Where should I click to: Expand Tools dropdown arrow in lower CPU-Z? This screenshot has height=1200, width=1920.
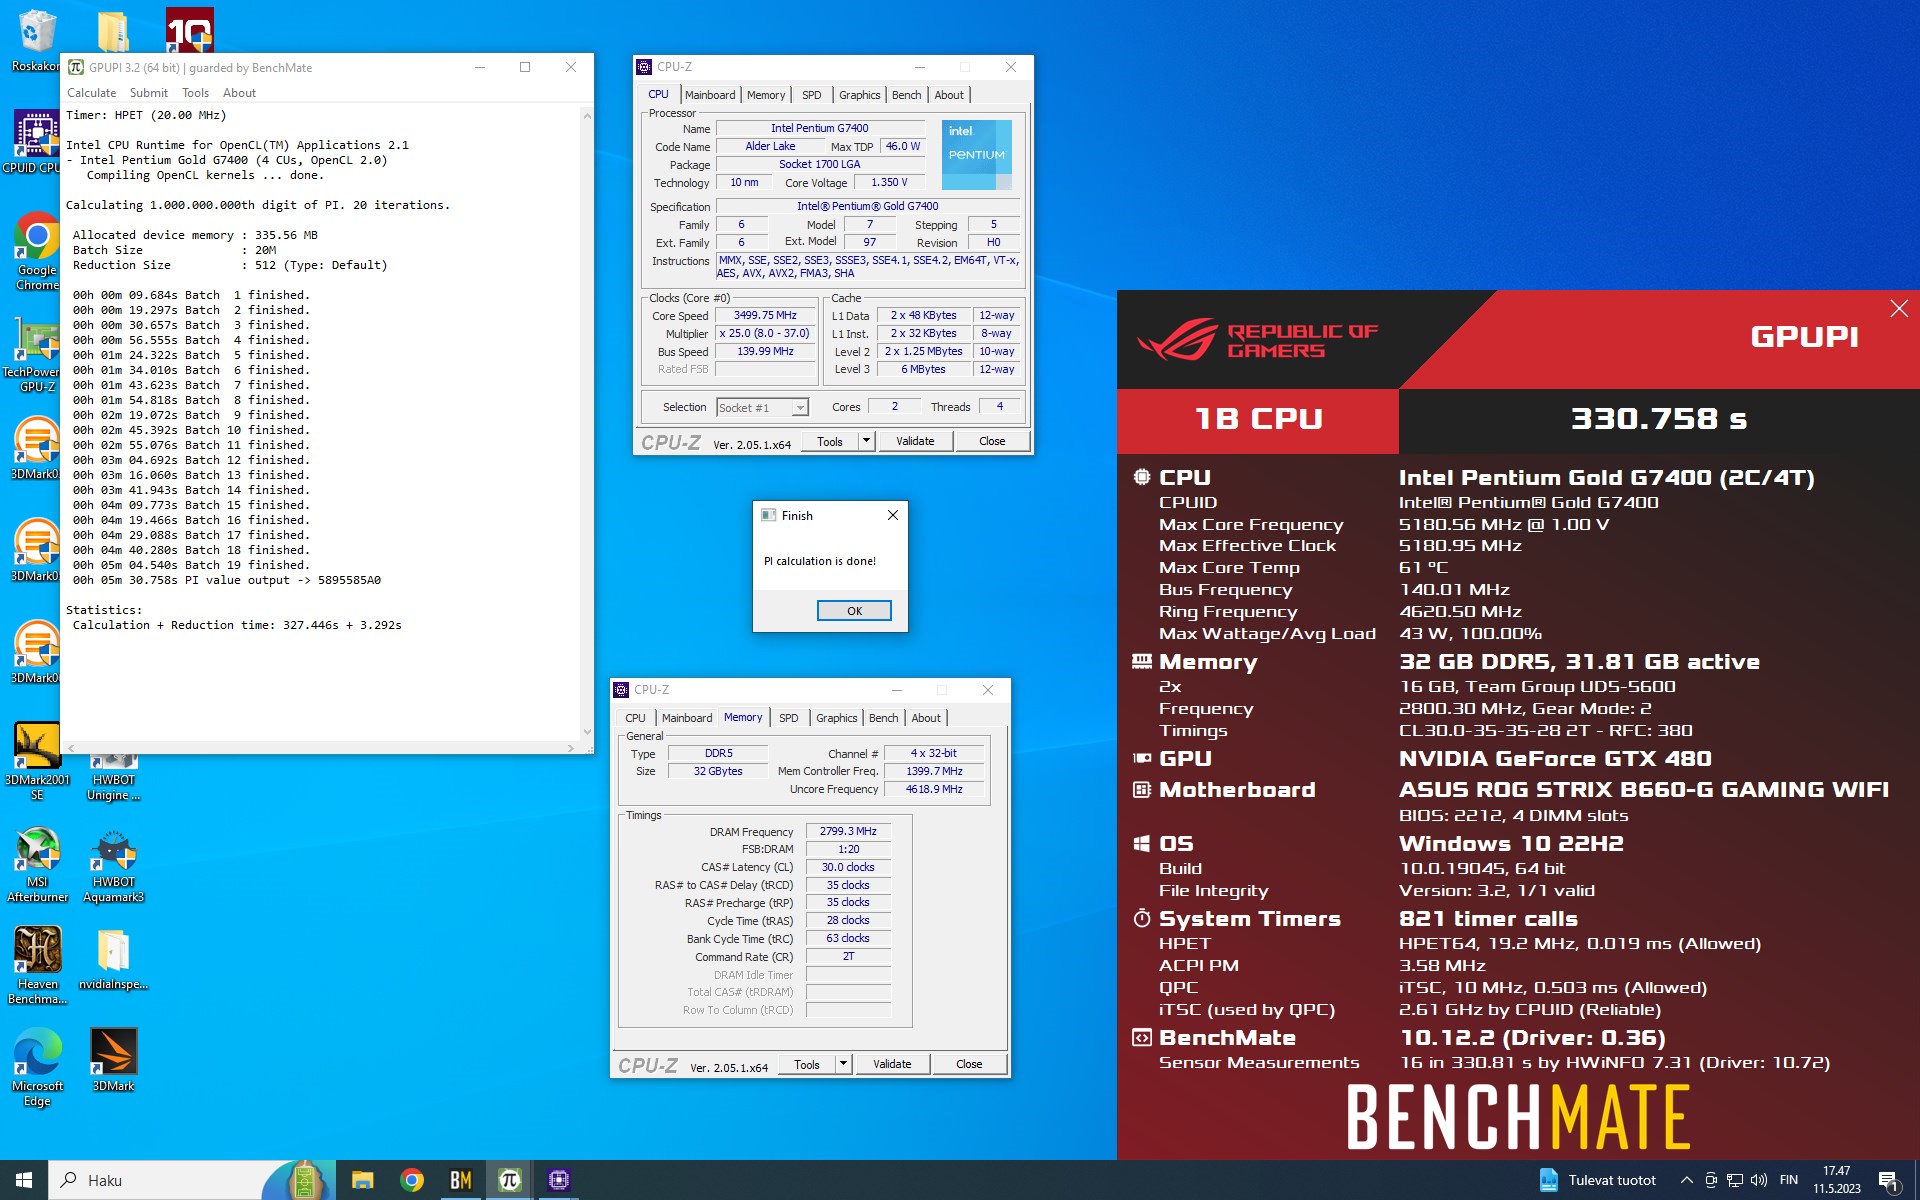844,1064
